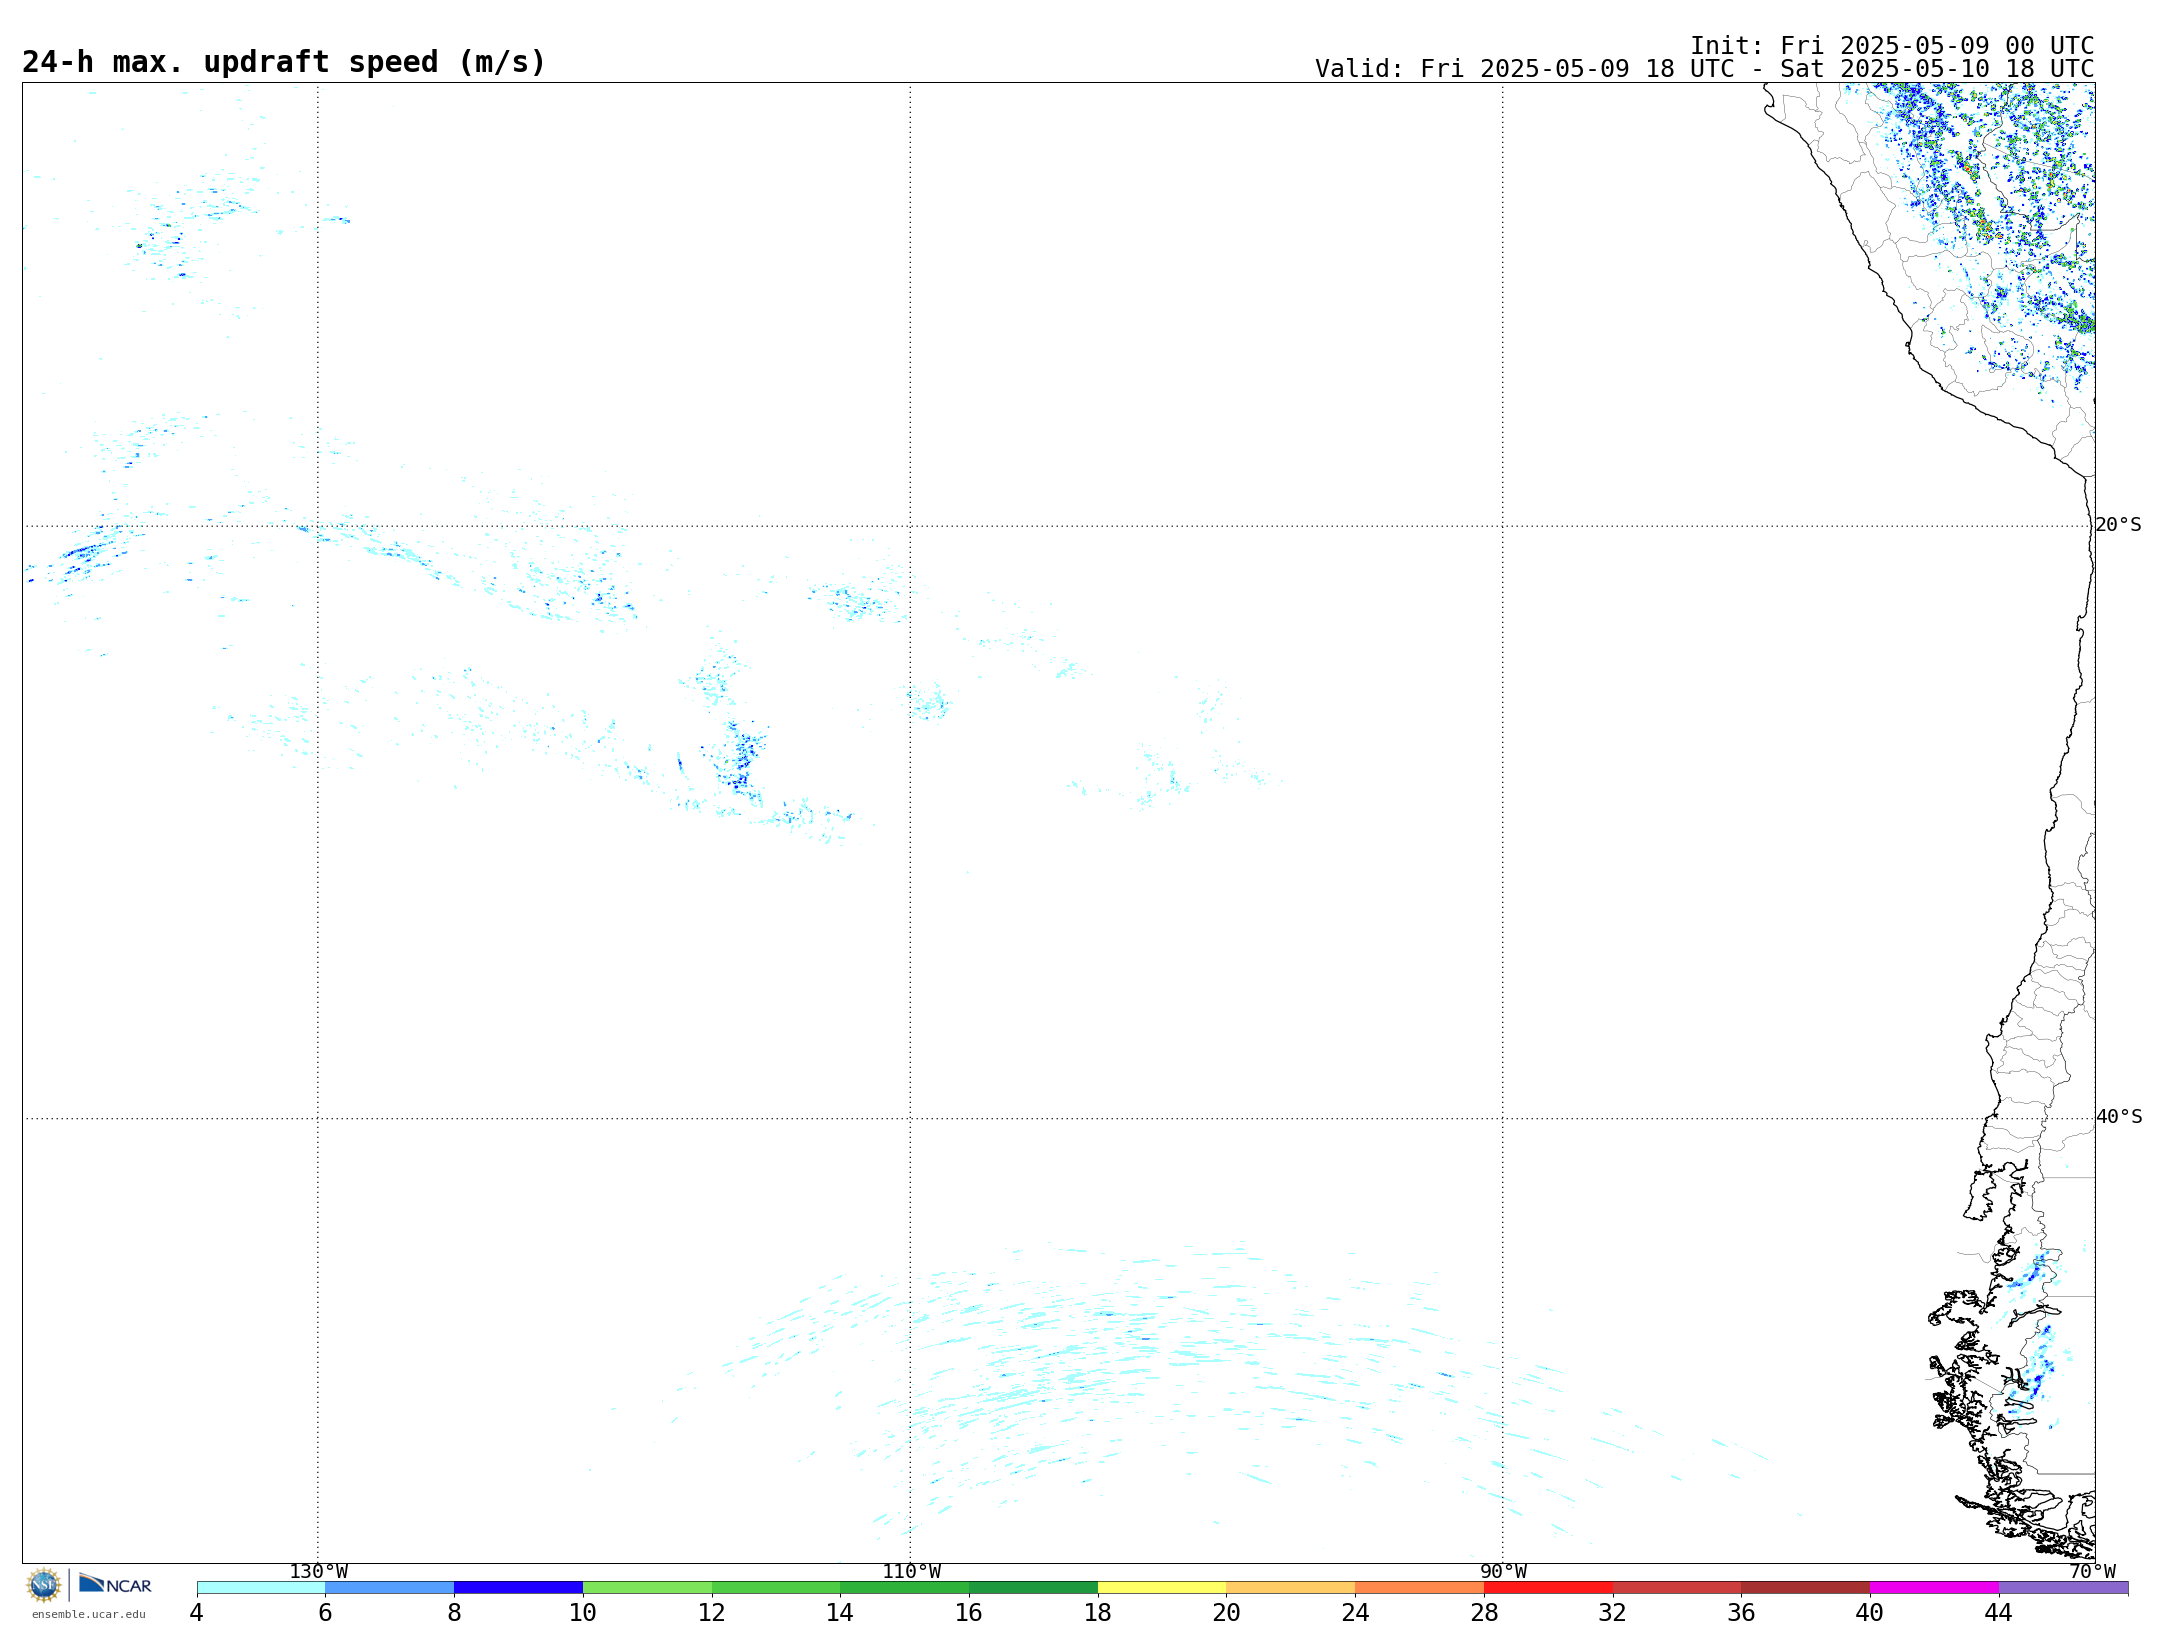The height and width of the screenshot is (1626, 2160).
Task: Click the colorbar tick label 8
Action: (455, 1612)
